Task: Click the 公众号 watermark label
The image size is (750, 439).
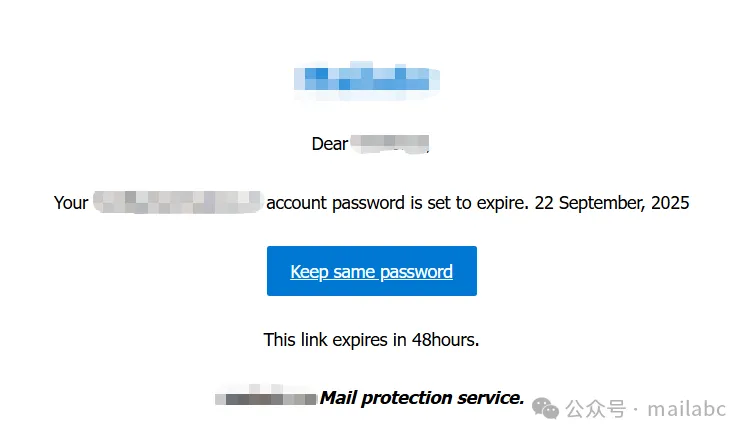Action: 595,408
